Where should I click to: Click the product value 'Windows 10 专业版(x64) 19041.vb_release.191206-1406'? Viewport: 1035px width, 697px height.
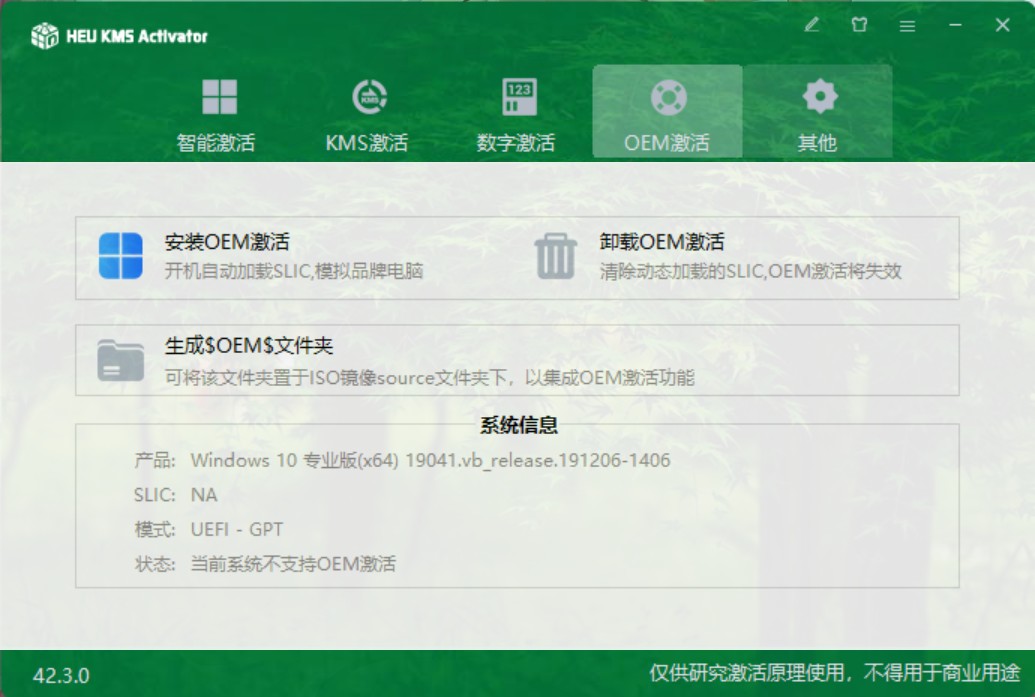pos(430,460)
